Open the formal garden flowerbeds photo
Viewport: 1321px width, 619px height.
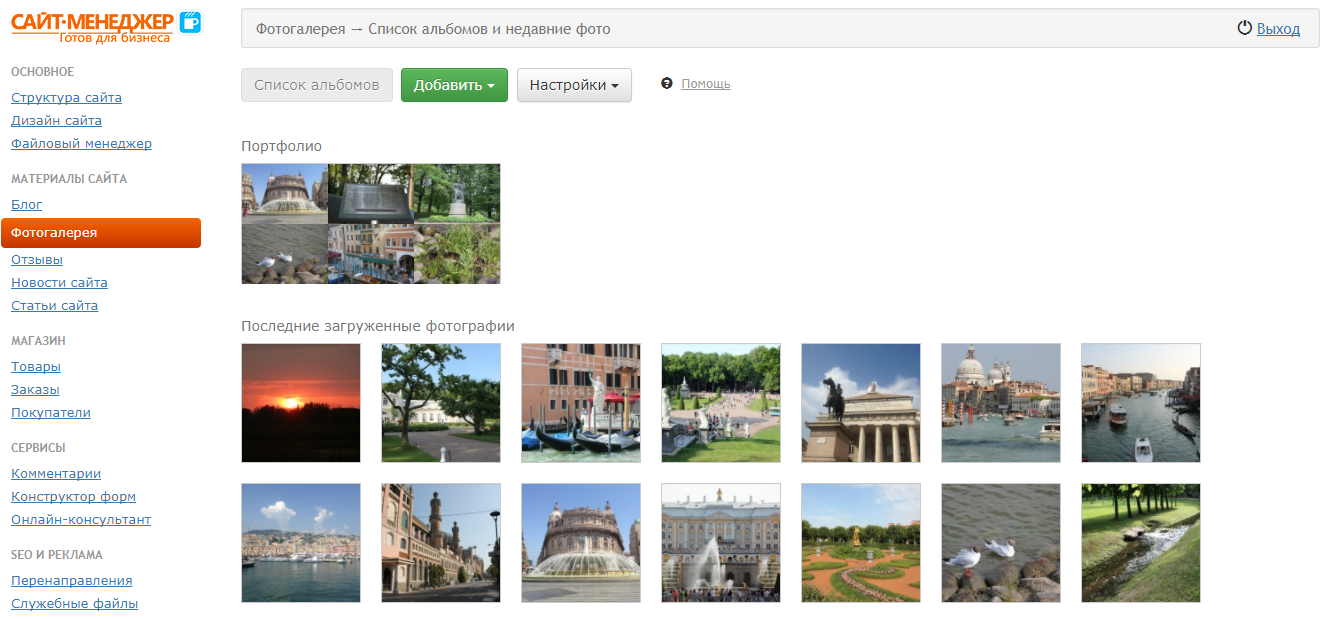pyautogui.click(x=861, y=543)
